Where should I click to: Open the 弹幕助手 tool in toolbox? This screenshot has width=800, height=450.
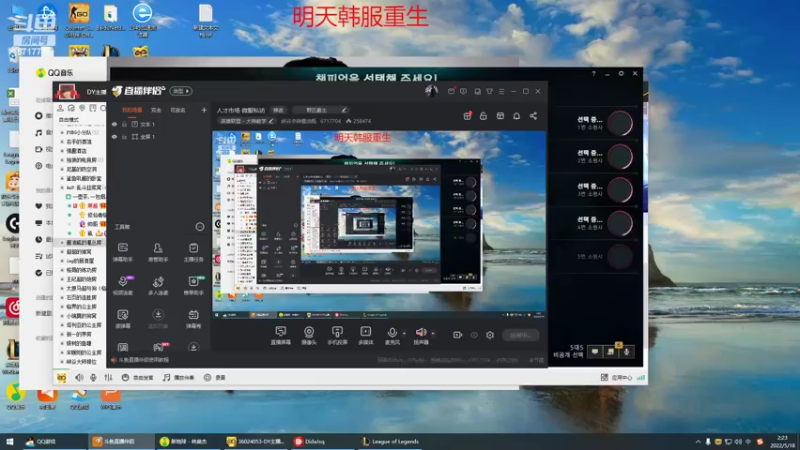(123, 252)
